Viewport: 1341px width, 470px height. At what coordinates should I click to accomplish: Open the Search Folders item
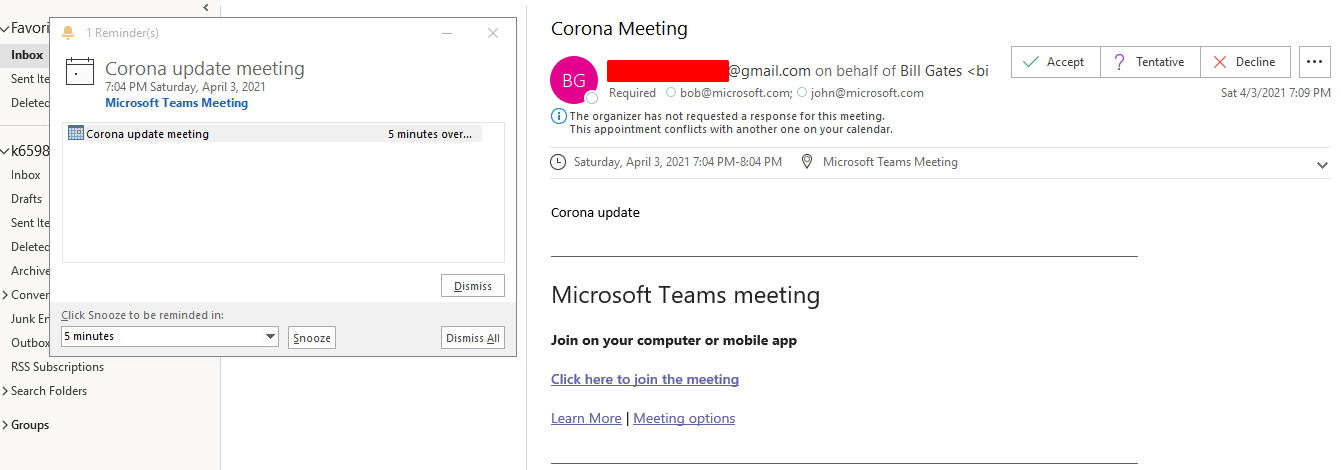point(49,391)
